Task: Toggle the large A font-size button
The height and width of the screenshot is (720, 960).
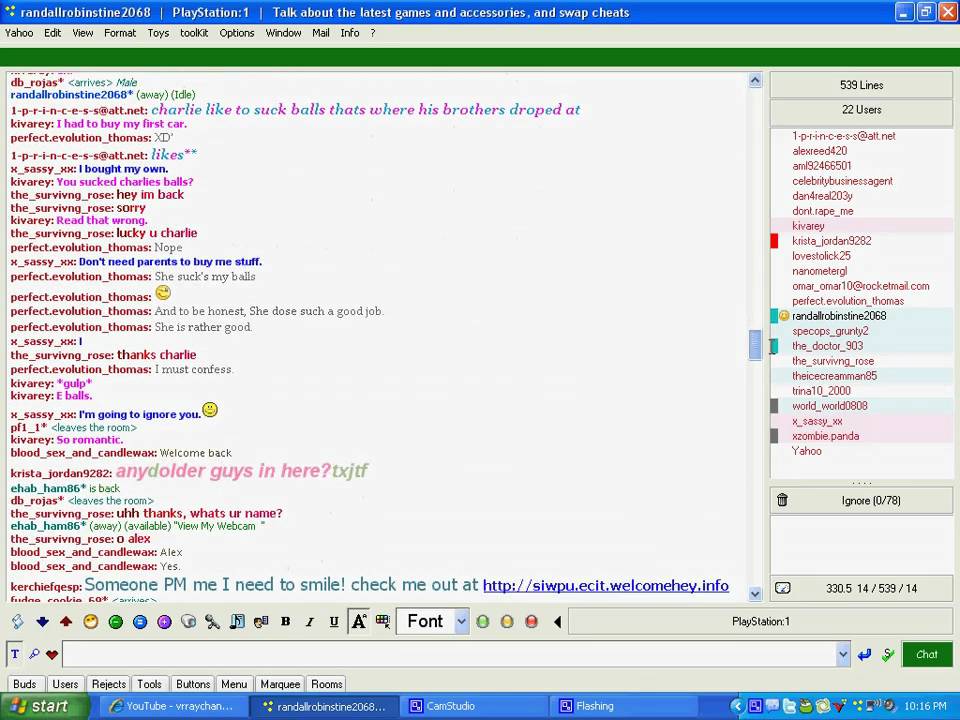Action: tap(359, 621)
